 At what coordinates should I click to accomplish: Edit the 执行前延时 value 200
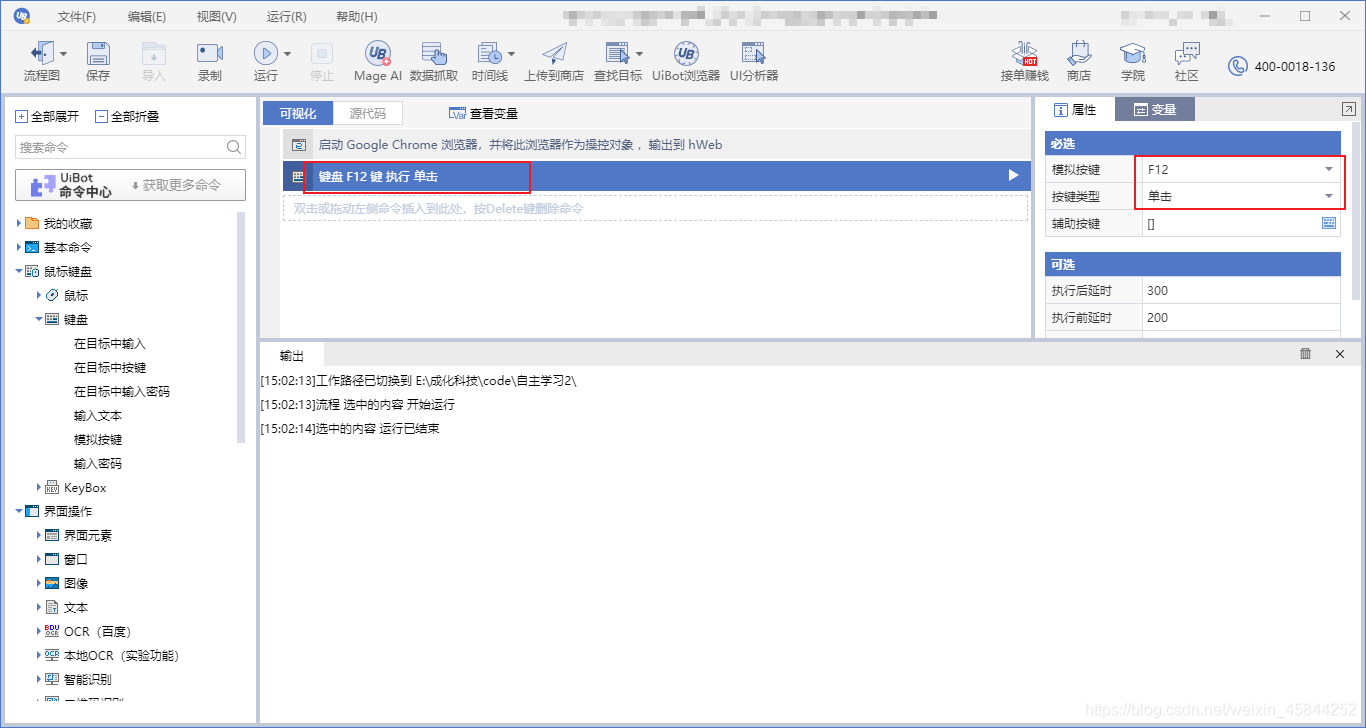coord(1240,317)
